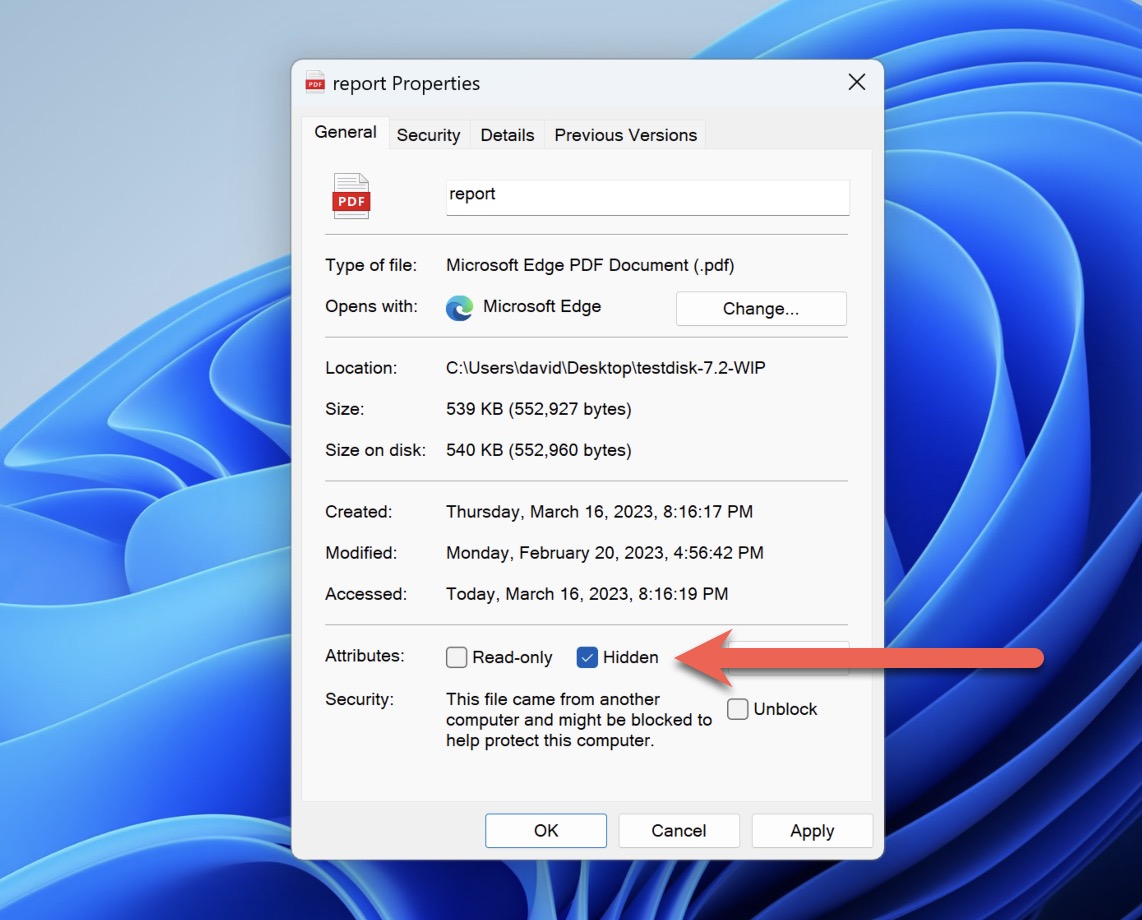1142x920 pixels.
Task: Click the Created date Thursday, March 16, 2023
Action: point(599,512)
